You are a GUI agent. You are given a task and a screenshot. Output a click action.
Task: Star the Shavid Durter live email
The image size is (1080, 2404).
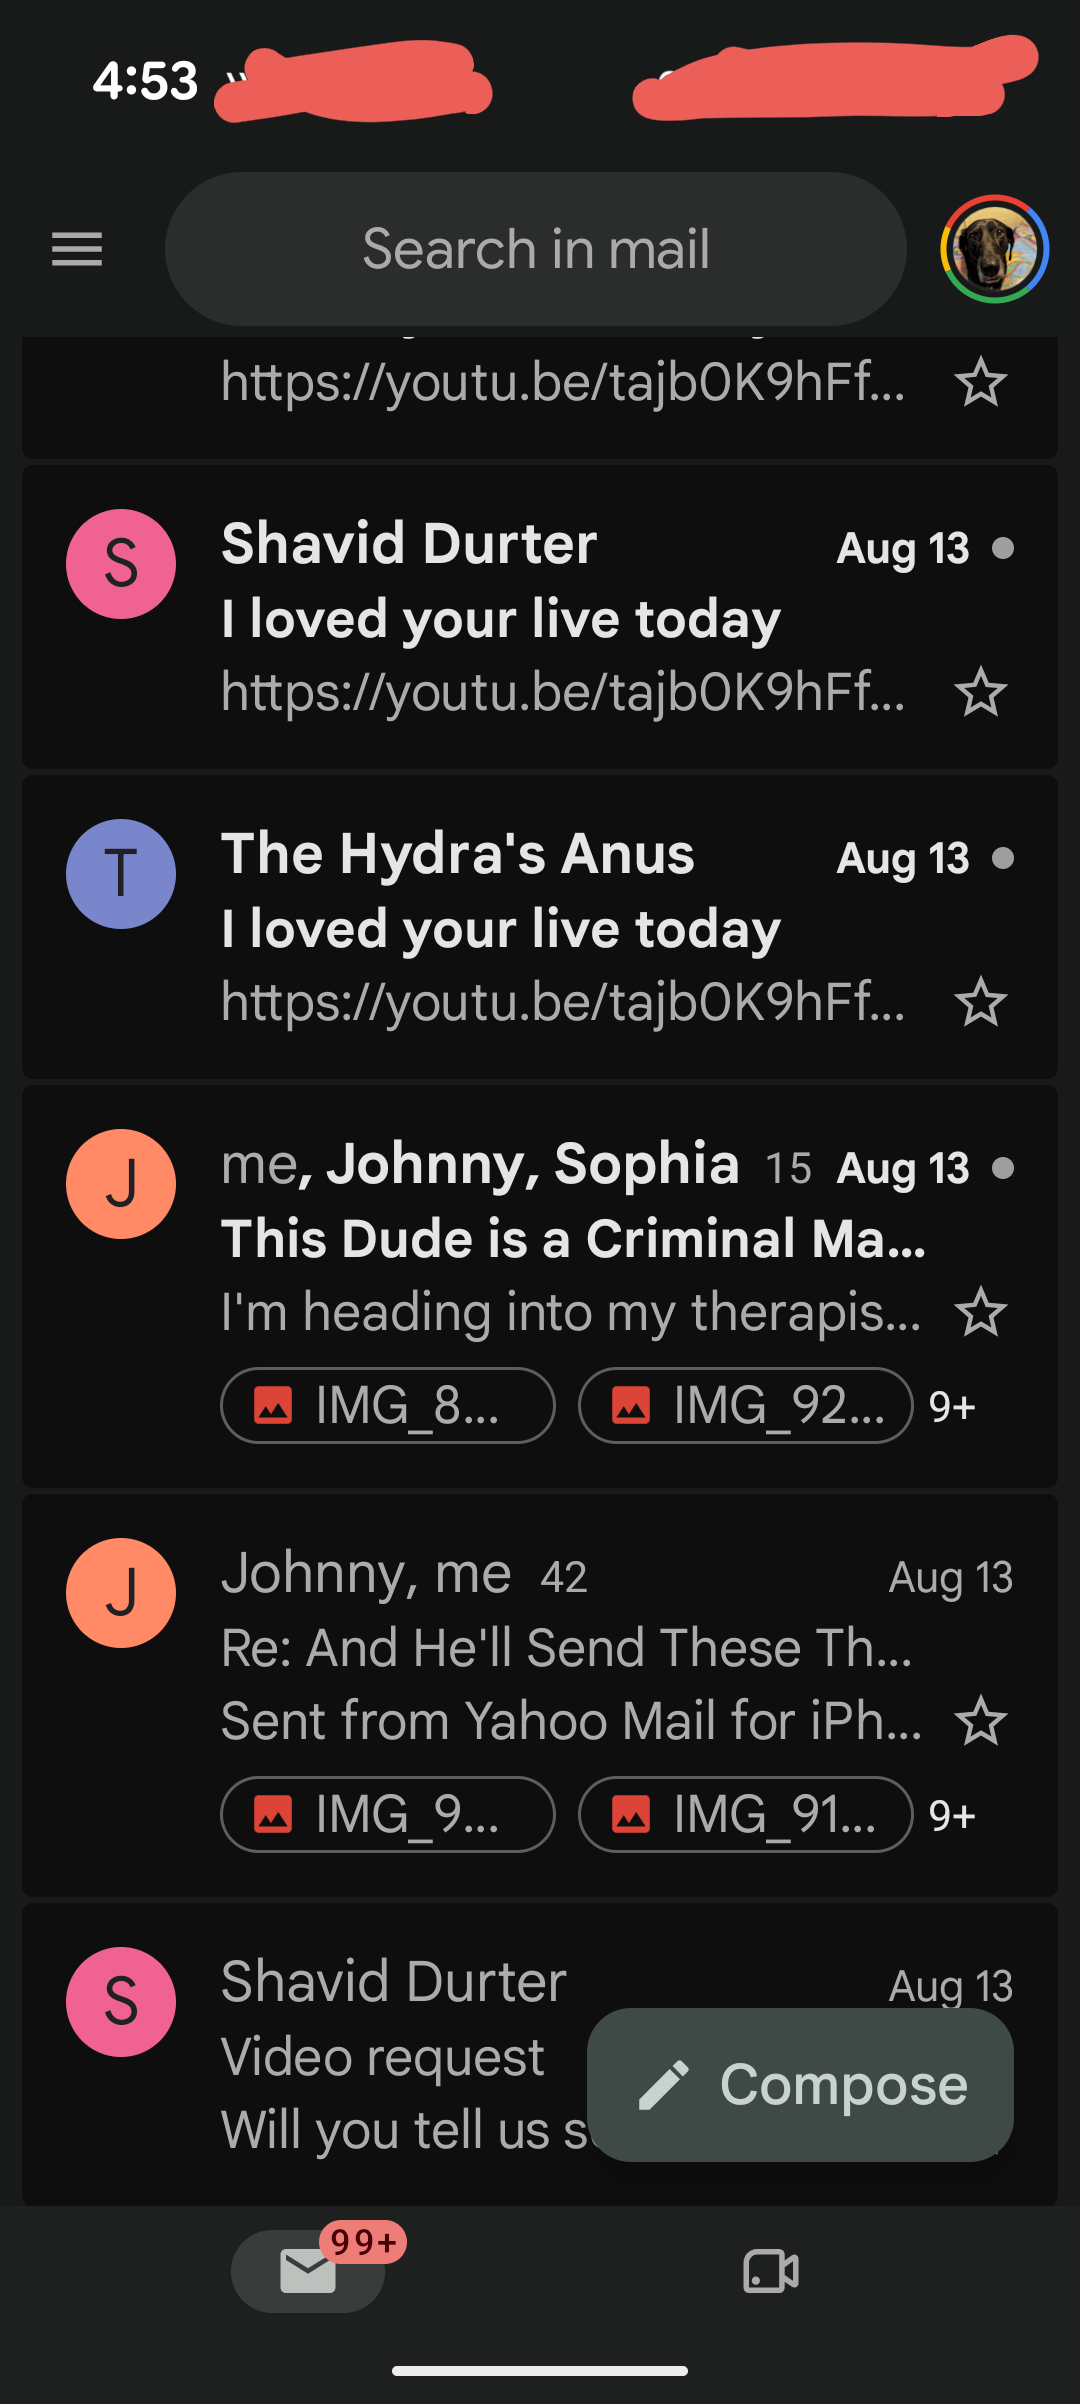pyautogui.click(x=980, y=692)
